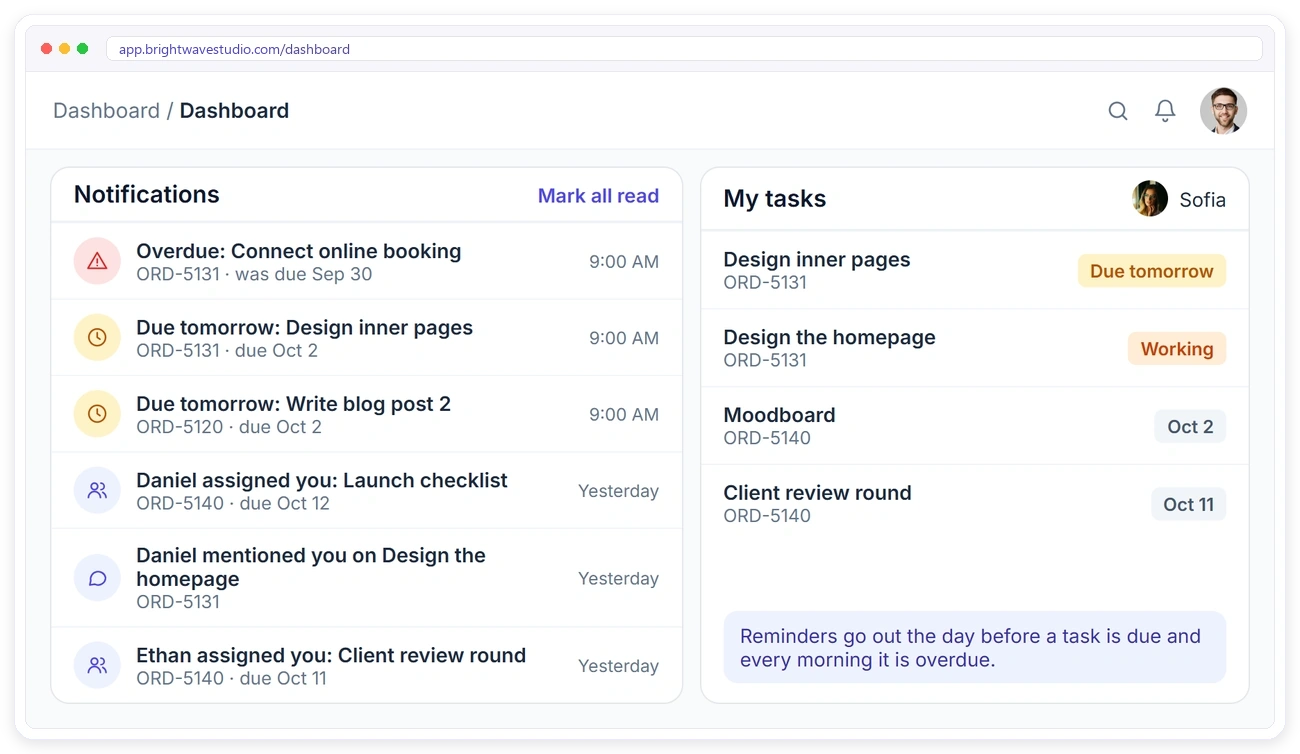
Task: Click ORD-5131 · was due Sep 30 text
Action: [254, 274]
